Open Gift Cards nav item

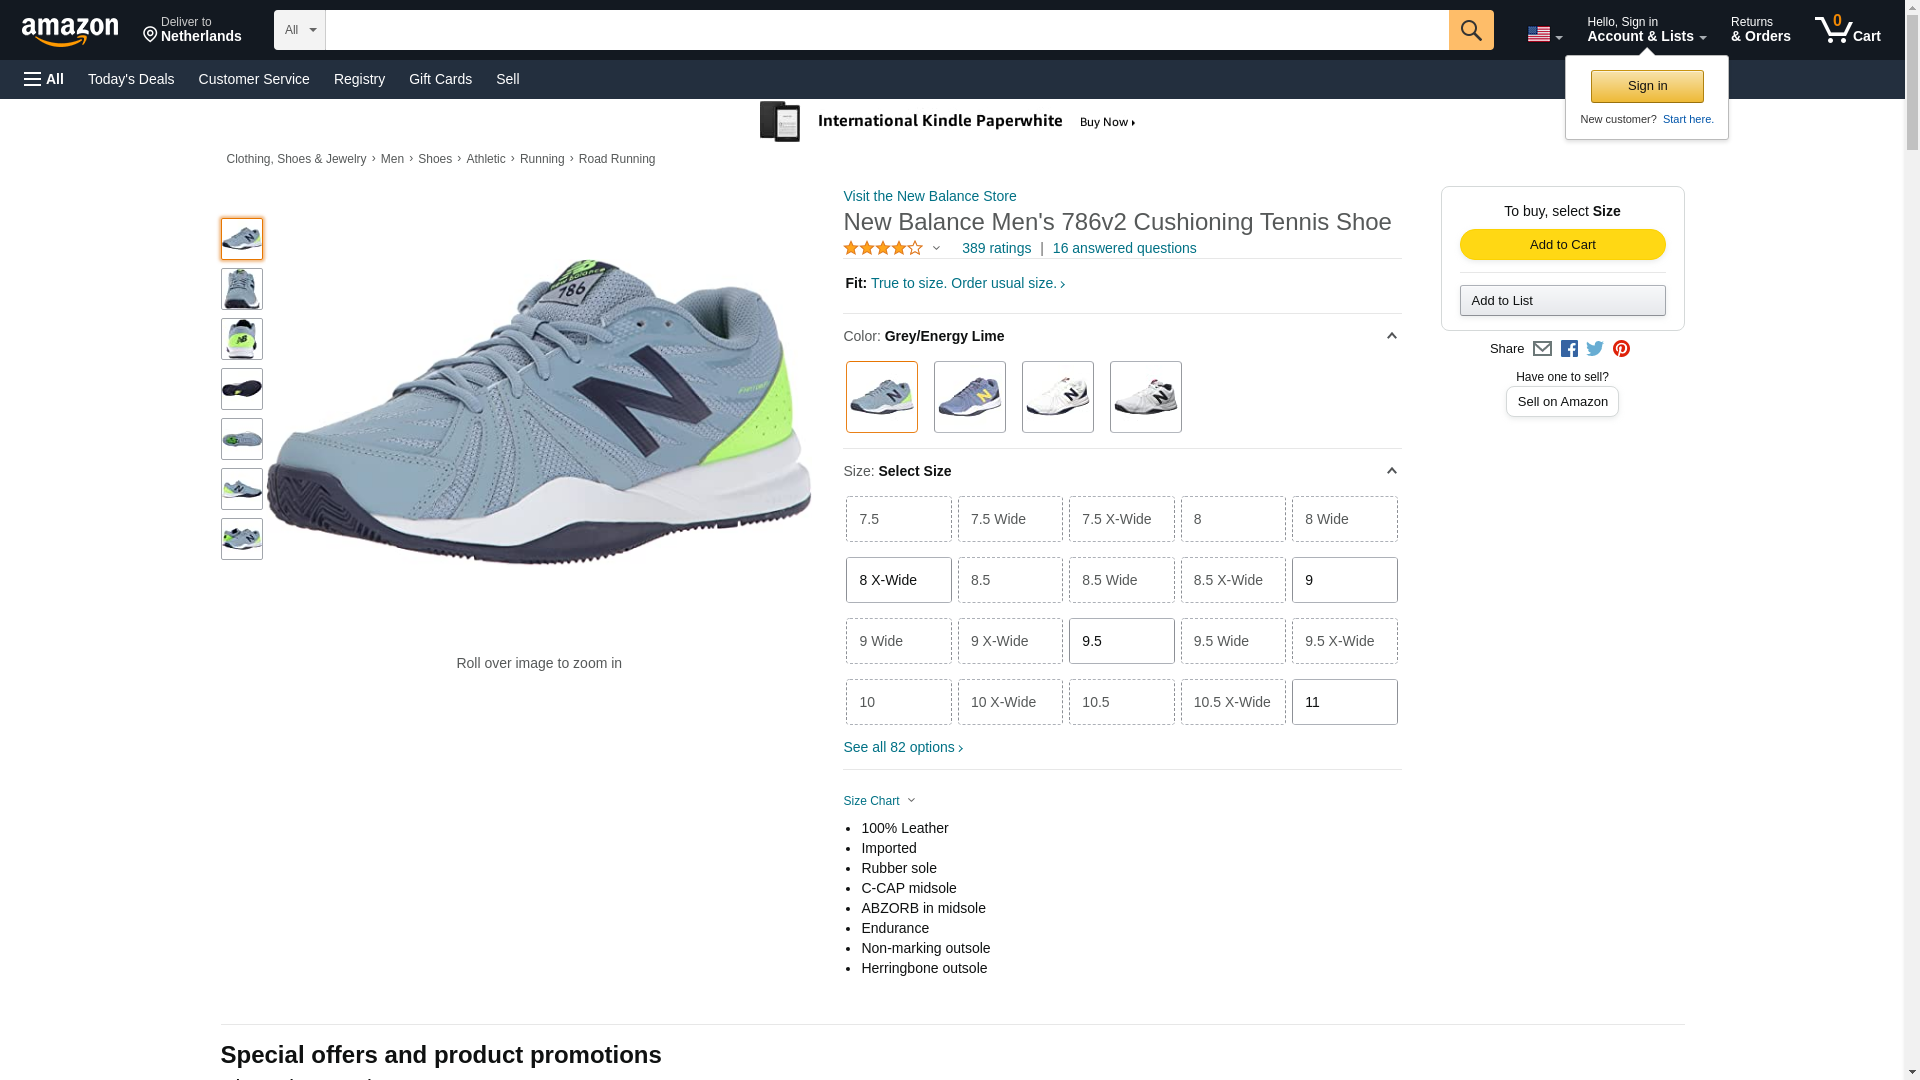pos(440,79)
